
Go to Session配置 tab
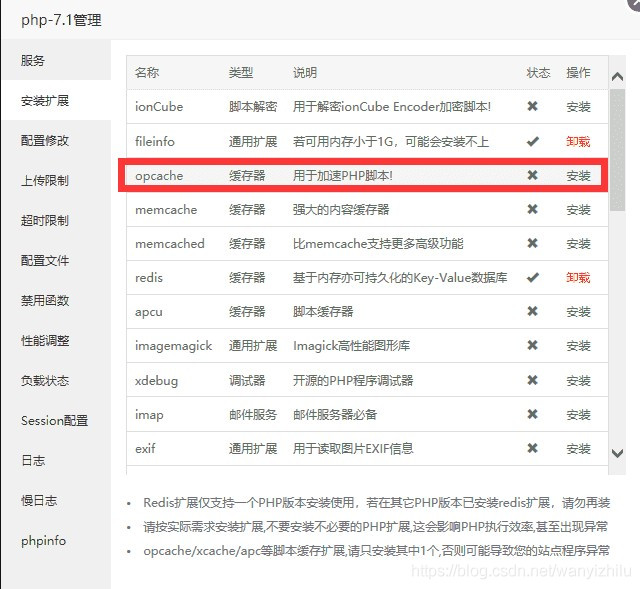coord(54,420)
